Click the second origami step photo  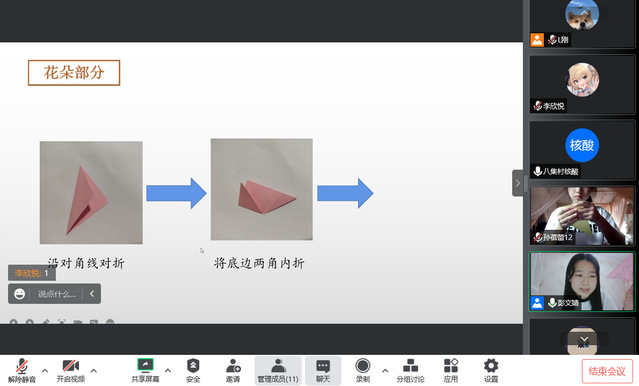coord(262,189)
